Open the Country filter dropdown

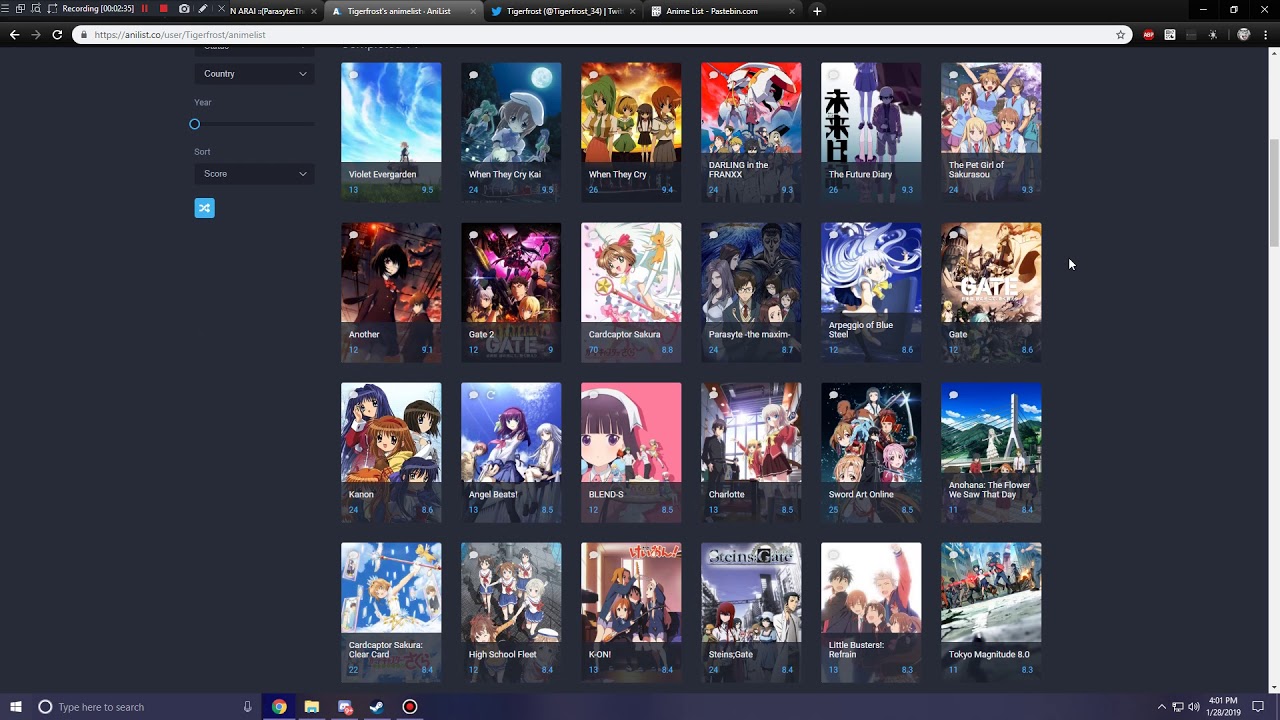254,74
